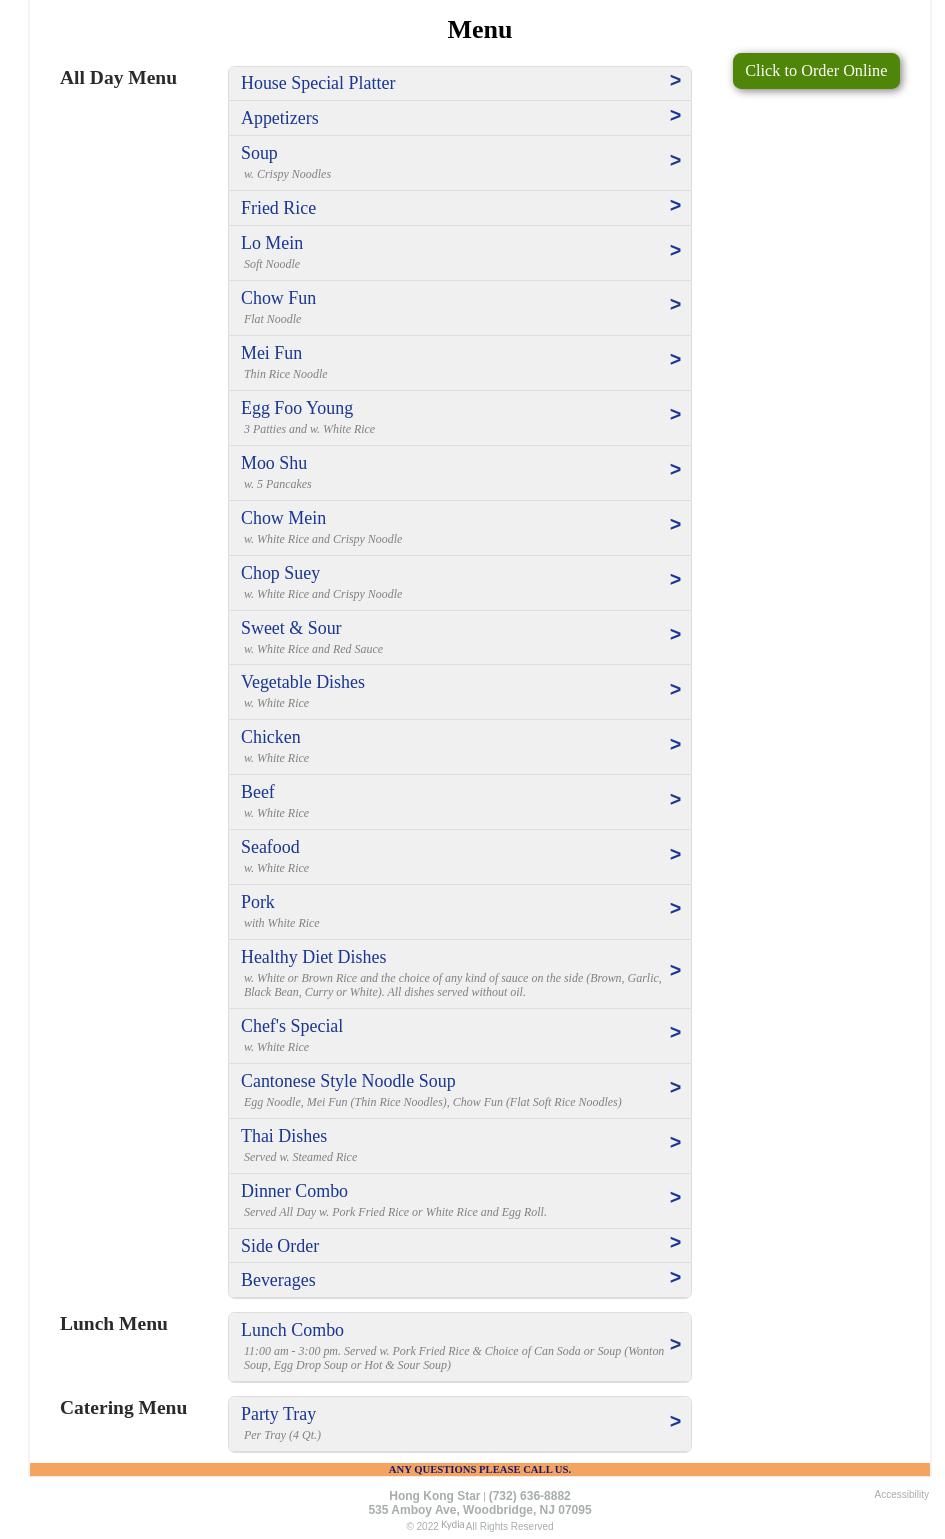The height and width of the screenshot is (1539, 945).
Task: Open the Appetizers menu category
Action: [280, 118]
